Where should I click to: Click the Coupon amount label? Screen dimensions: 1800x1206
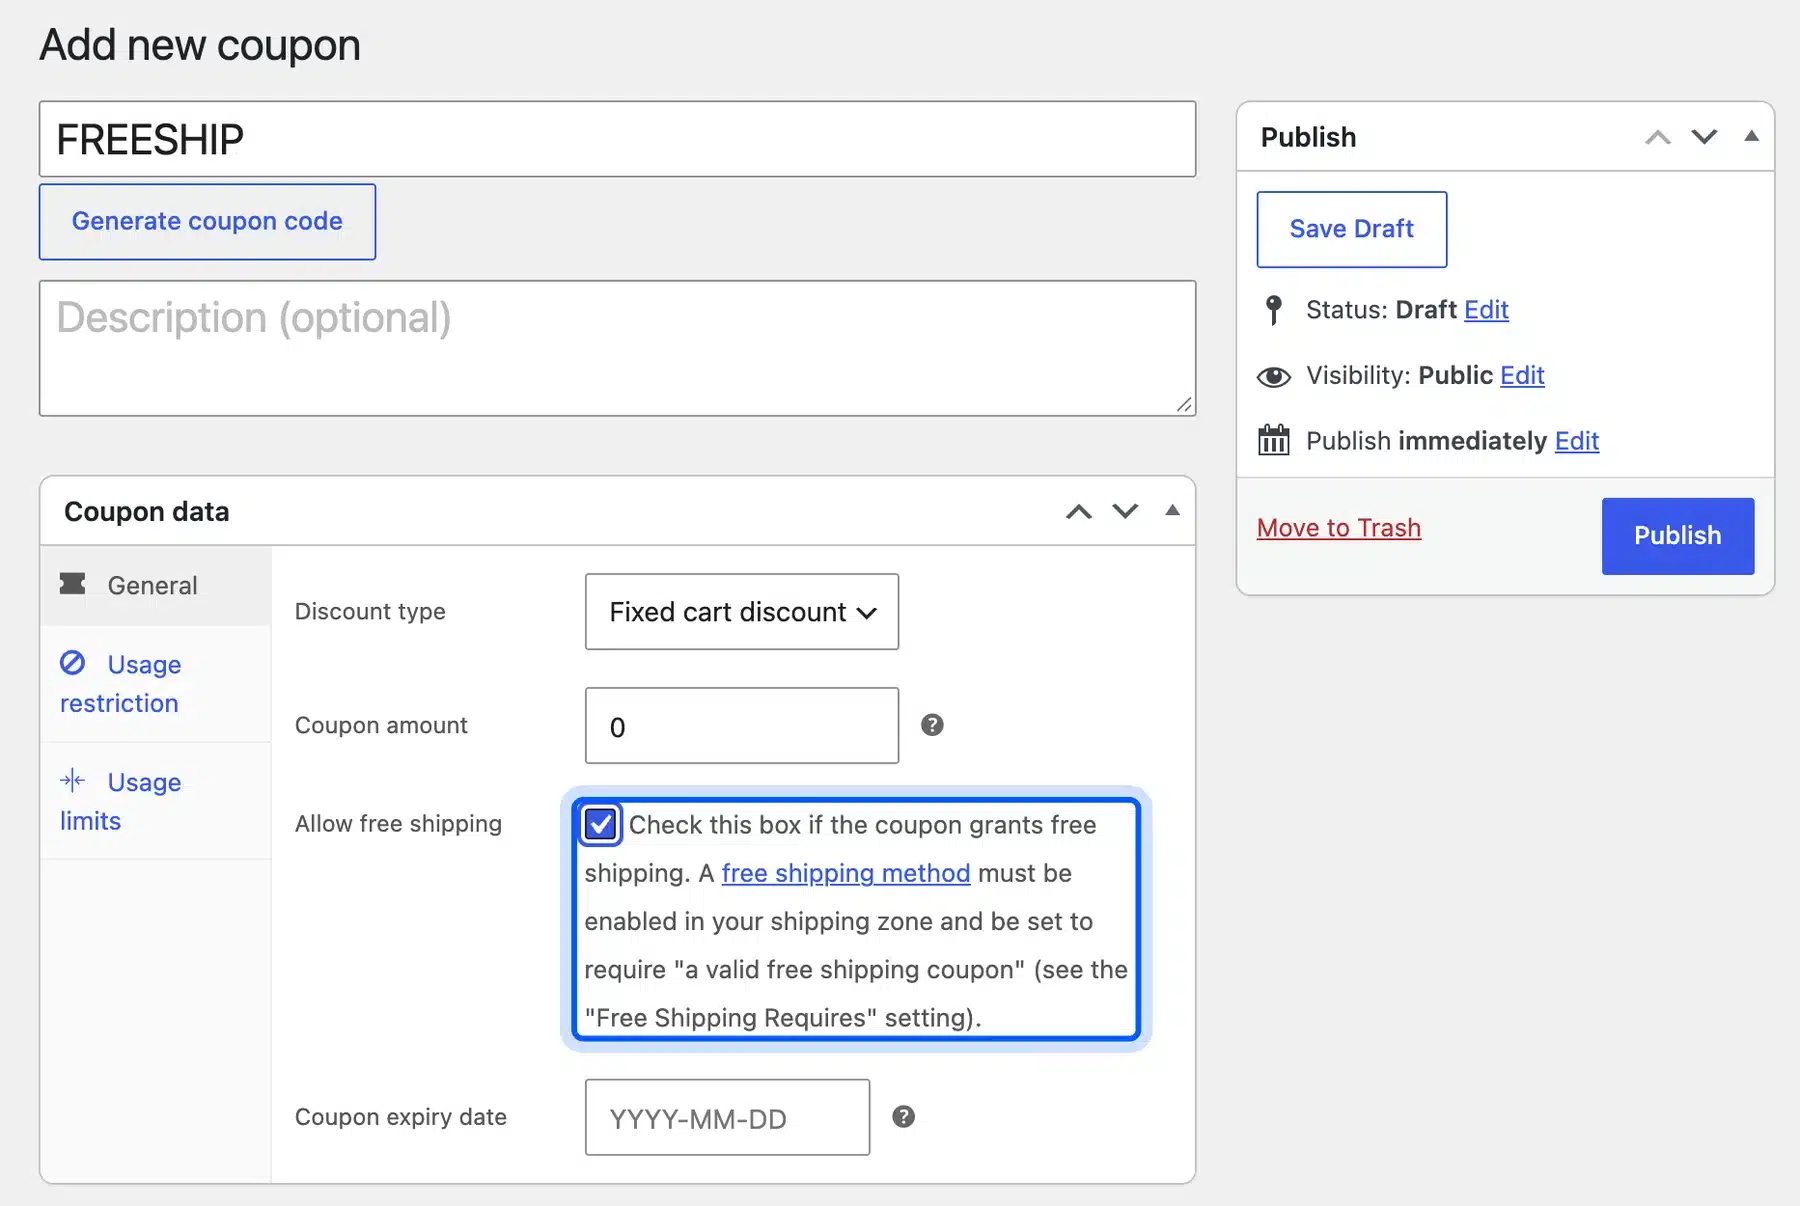click(381, 725)
